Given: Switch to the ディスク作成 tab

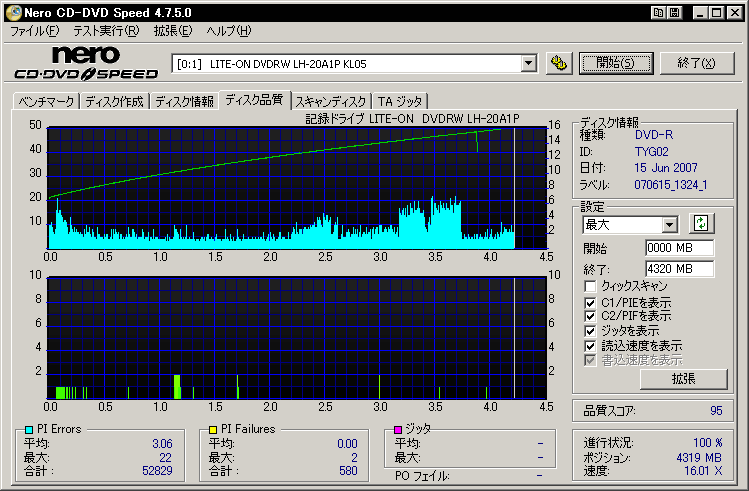Looking at the screenshot, I should tap(115, 102).
